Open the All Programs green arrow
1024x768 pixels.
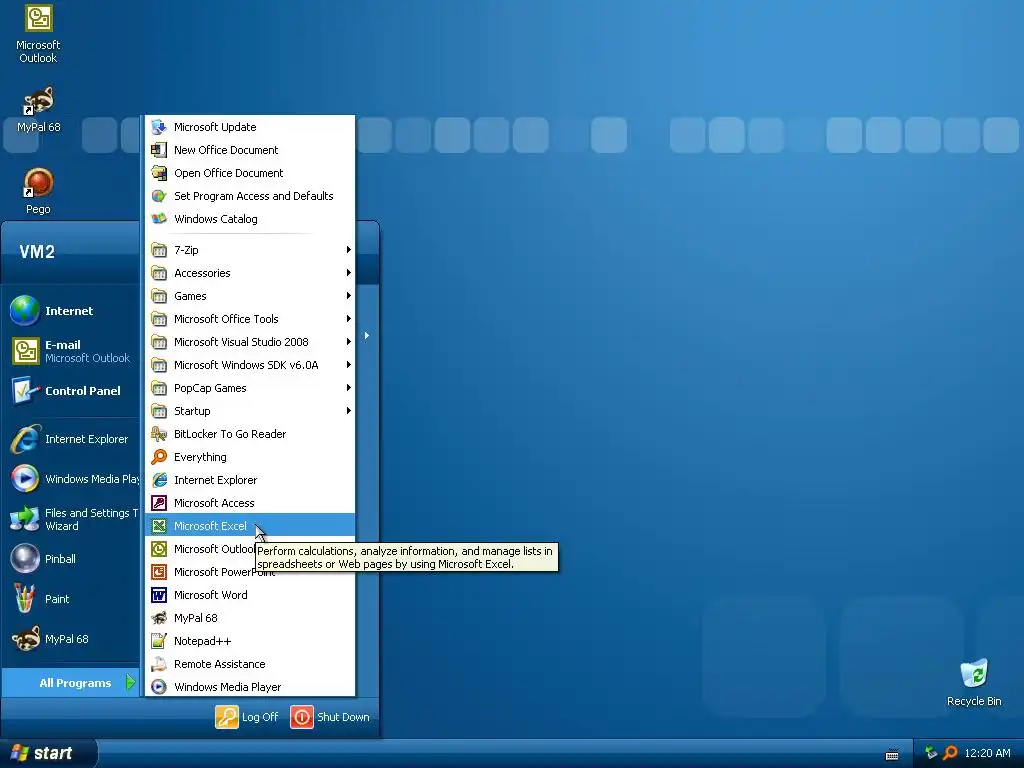click(x=131, y=682)
